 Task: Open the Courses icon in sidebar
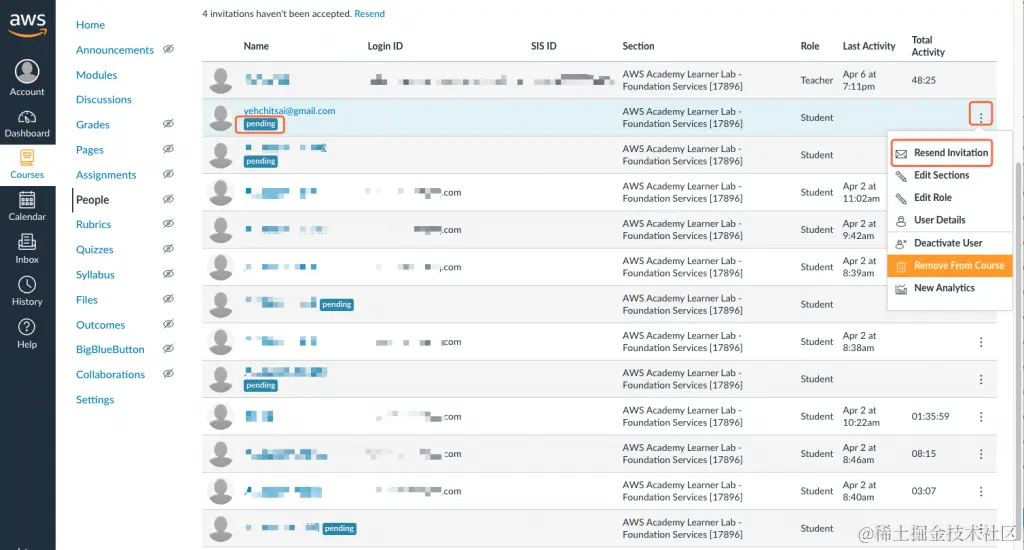tap(27, 157)
